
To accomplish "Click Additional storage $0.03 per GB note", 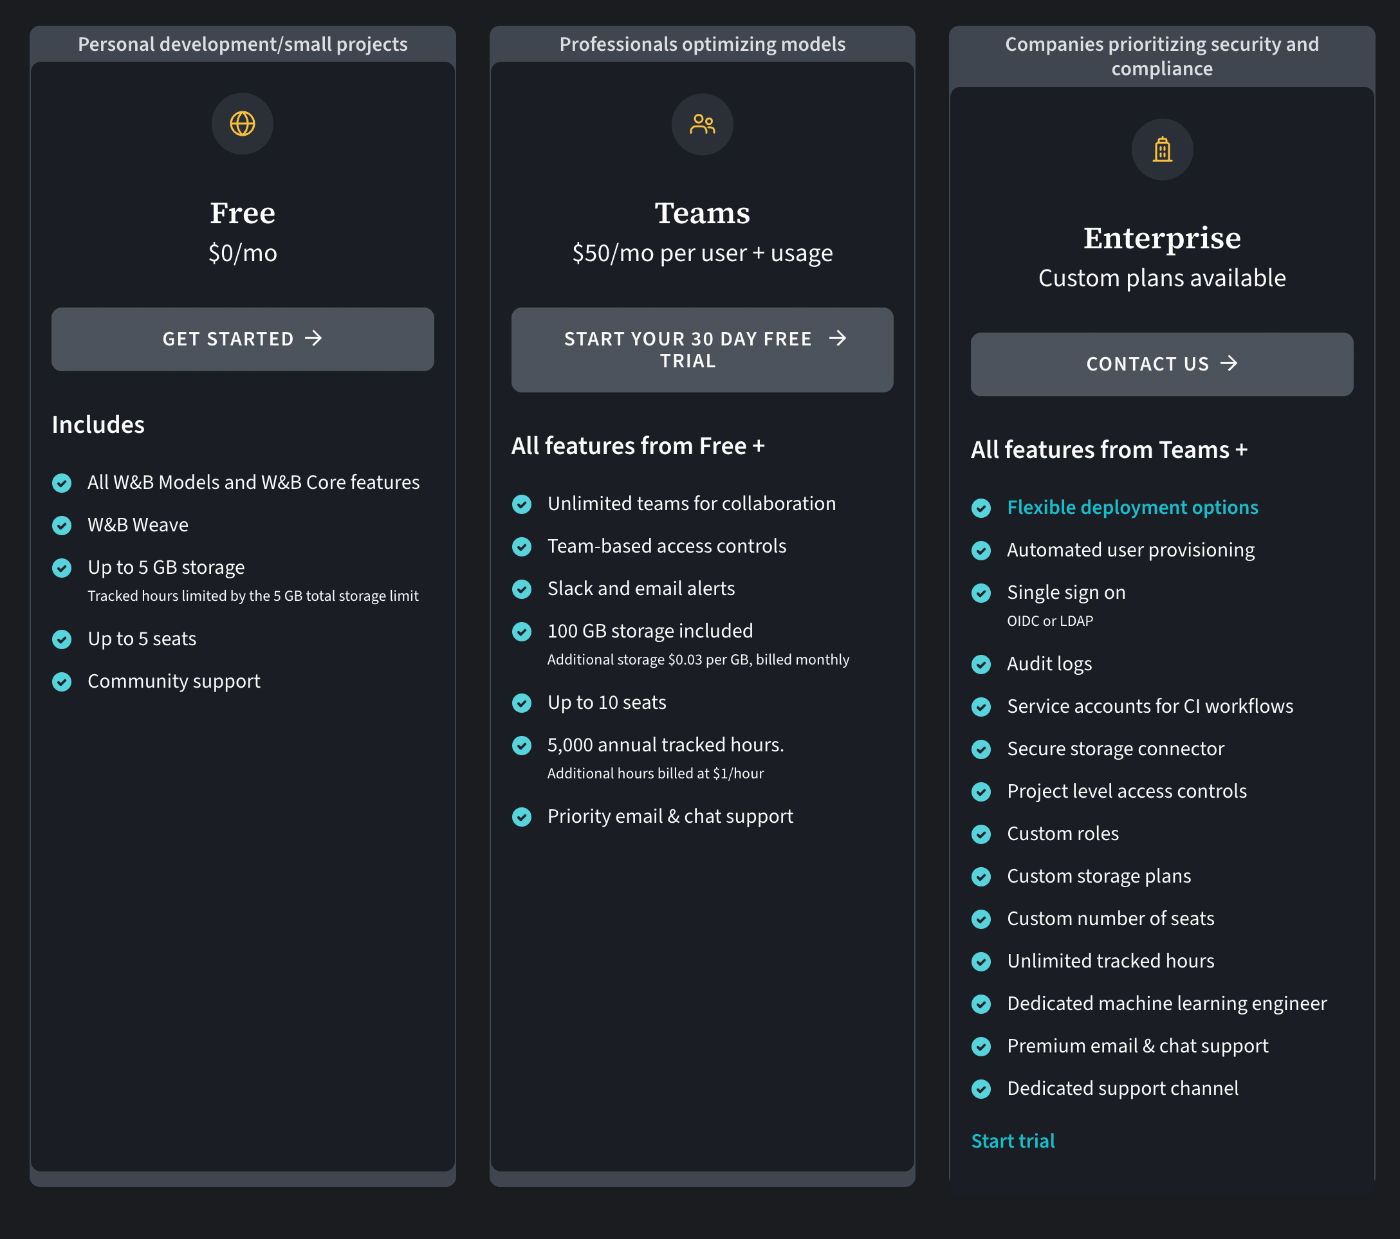I will (698, 660).
